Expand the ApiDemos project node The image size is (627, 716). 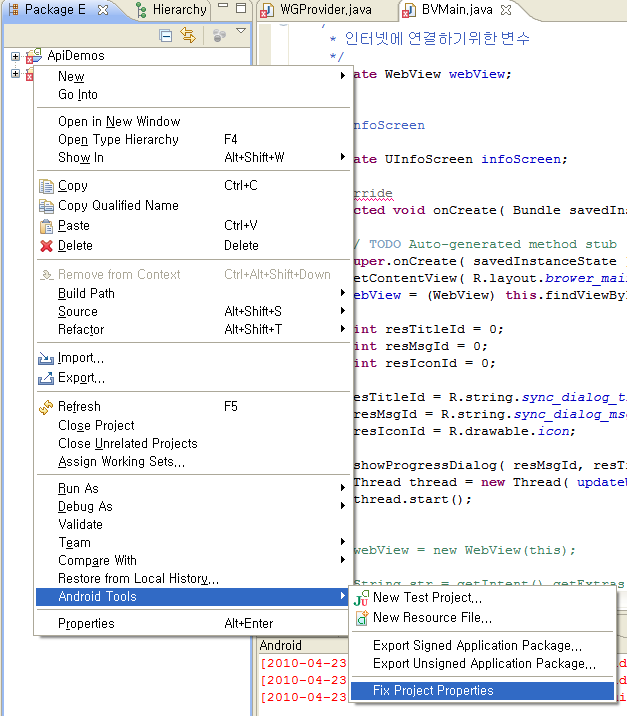point(16,56)
